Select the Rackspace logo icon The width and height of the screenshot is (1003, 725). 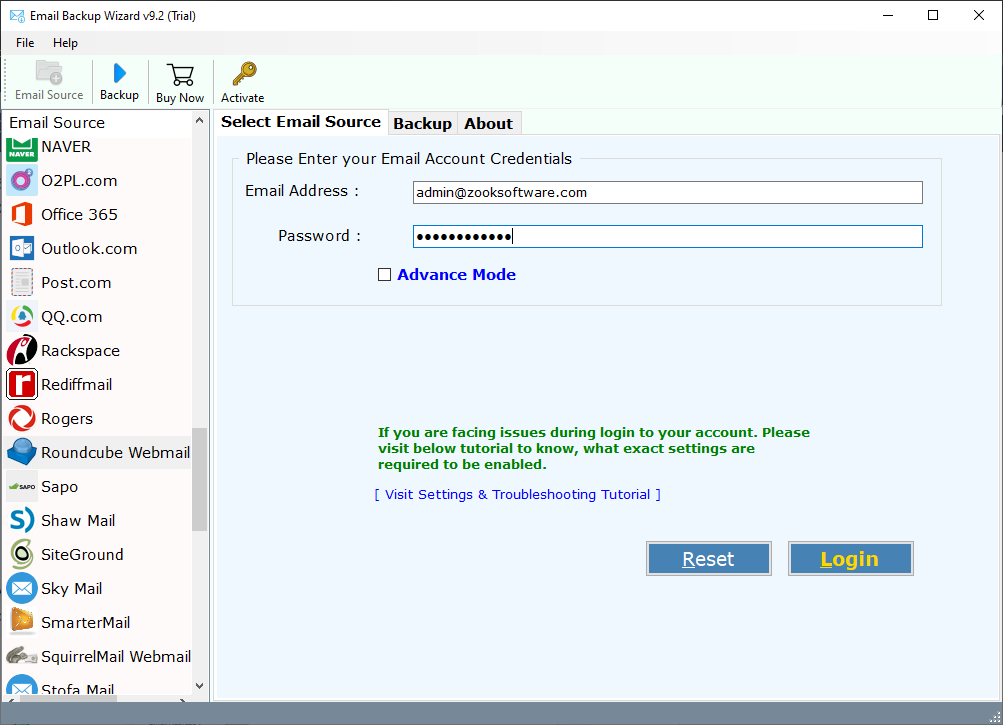coord(22,350)
